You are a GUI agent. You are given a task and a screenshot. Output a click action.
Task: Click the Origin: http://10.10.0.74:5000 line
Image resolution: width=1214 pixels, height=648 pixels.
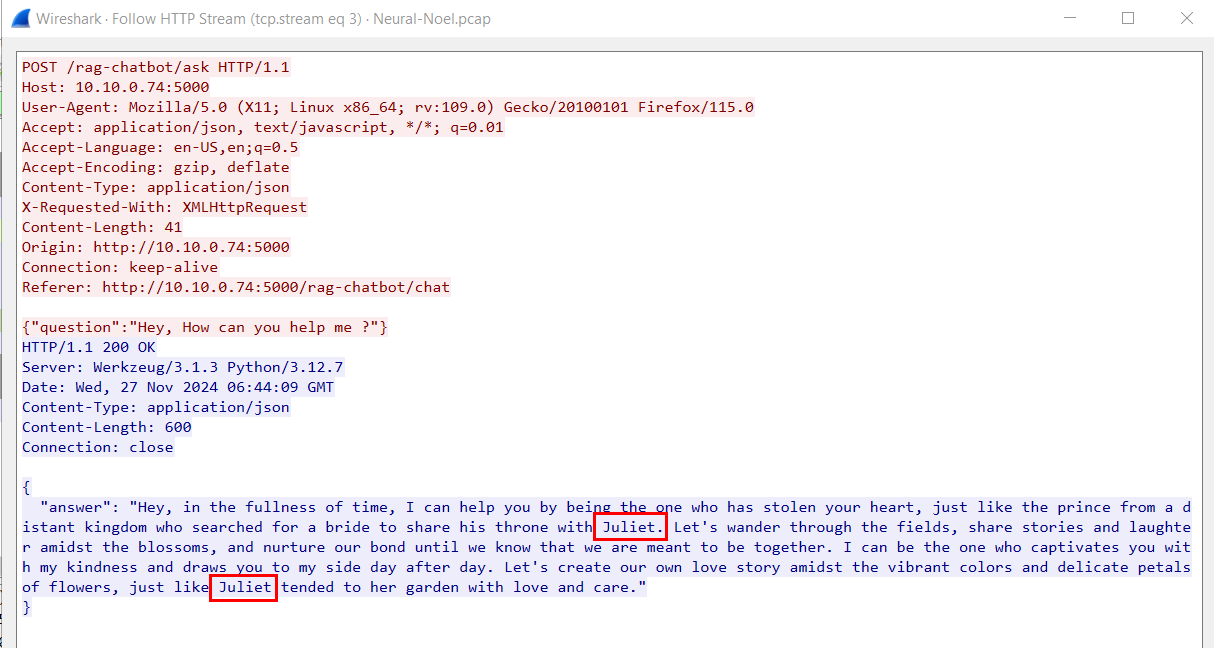pyautogui.click(x=156, y=247)
